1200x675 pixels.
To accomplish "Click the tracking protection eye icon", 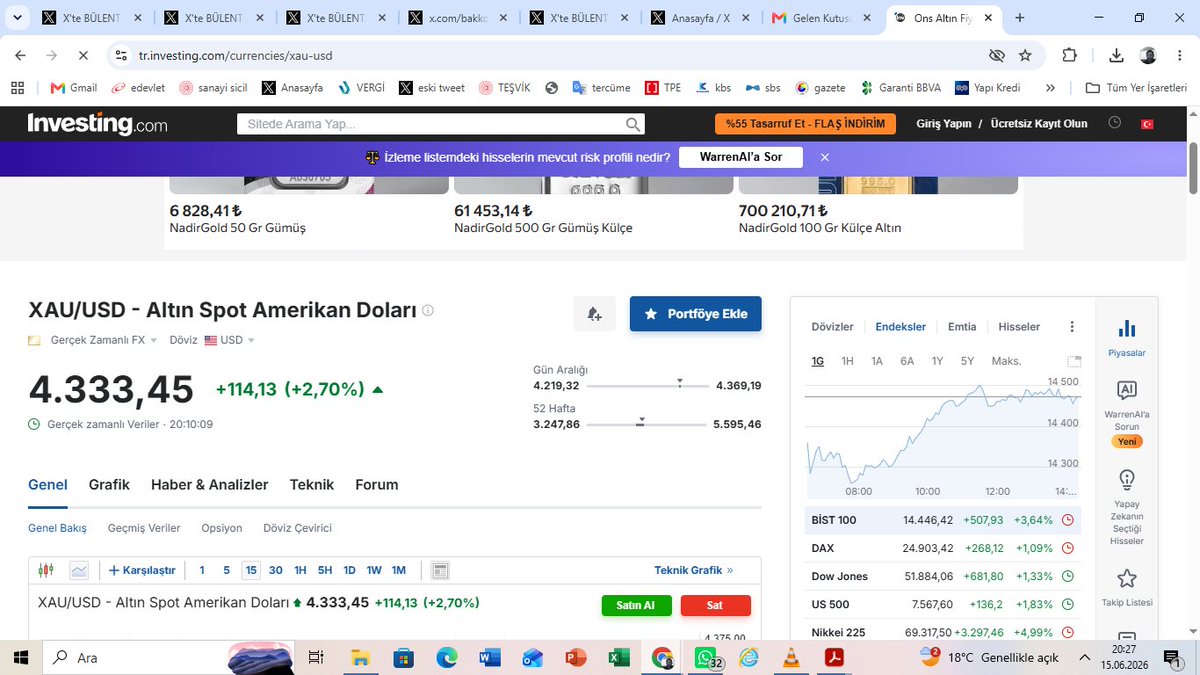I will pyautogui.click(x=996, y=56).
